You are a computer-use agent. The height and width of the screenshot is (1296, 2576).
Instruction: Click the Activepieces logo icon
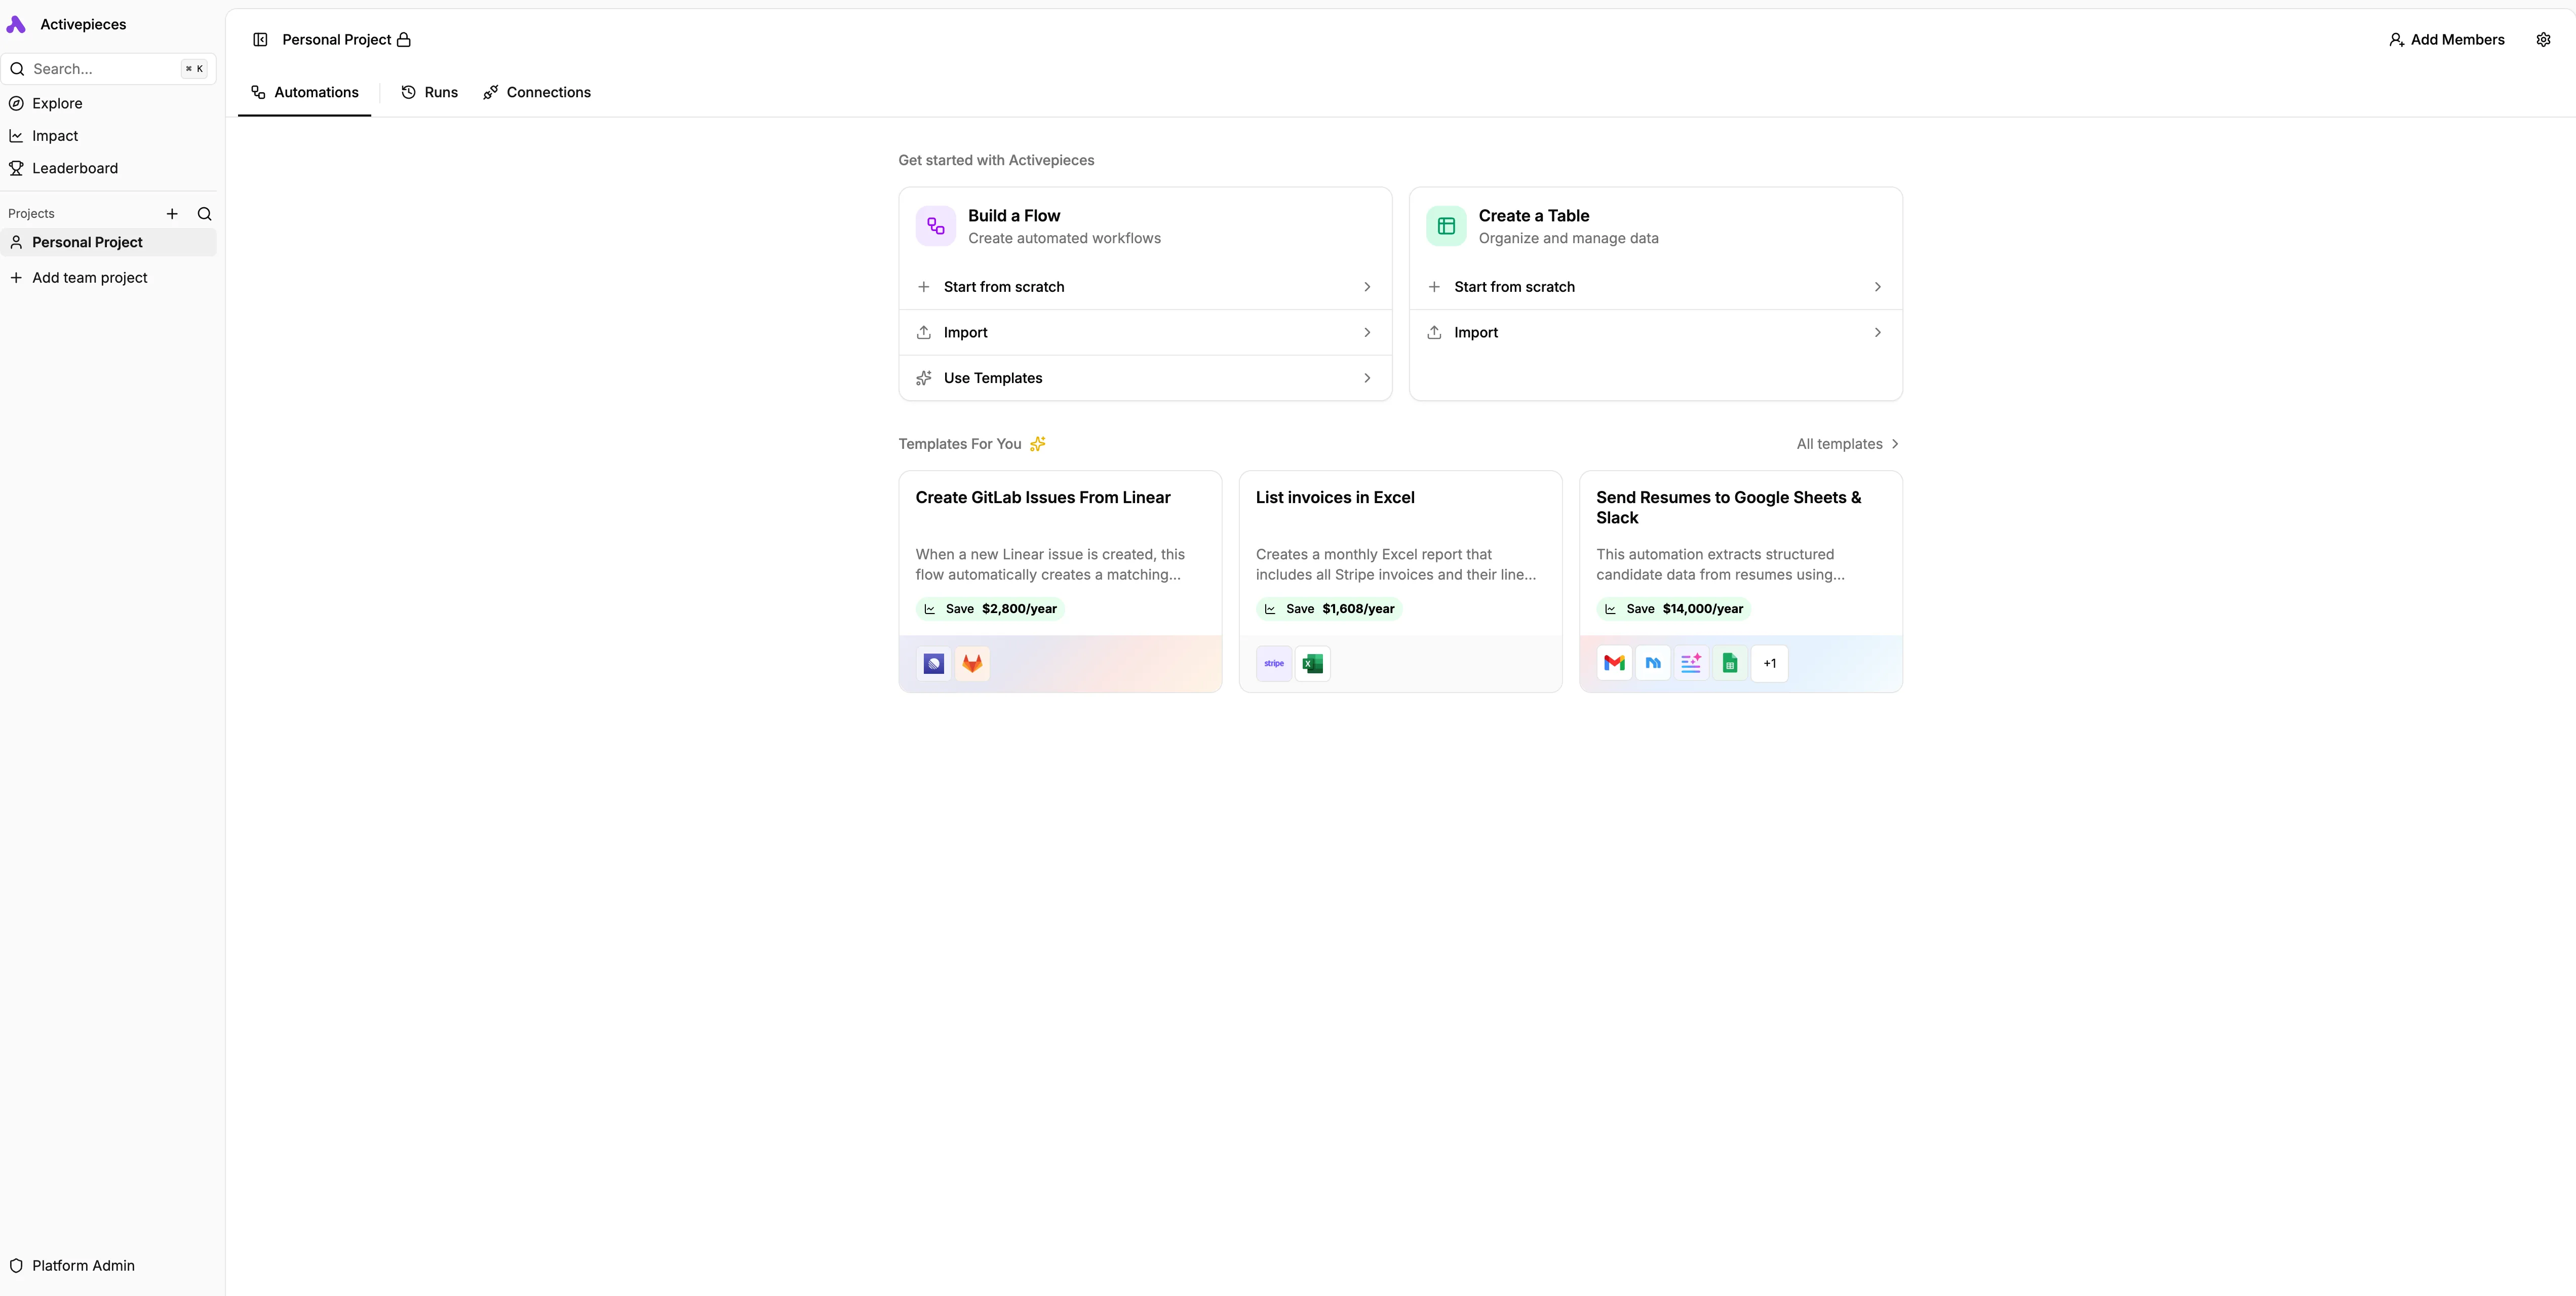coord(16,24)
